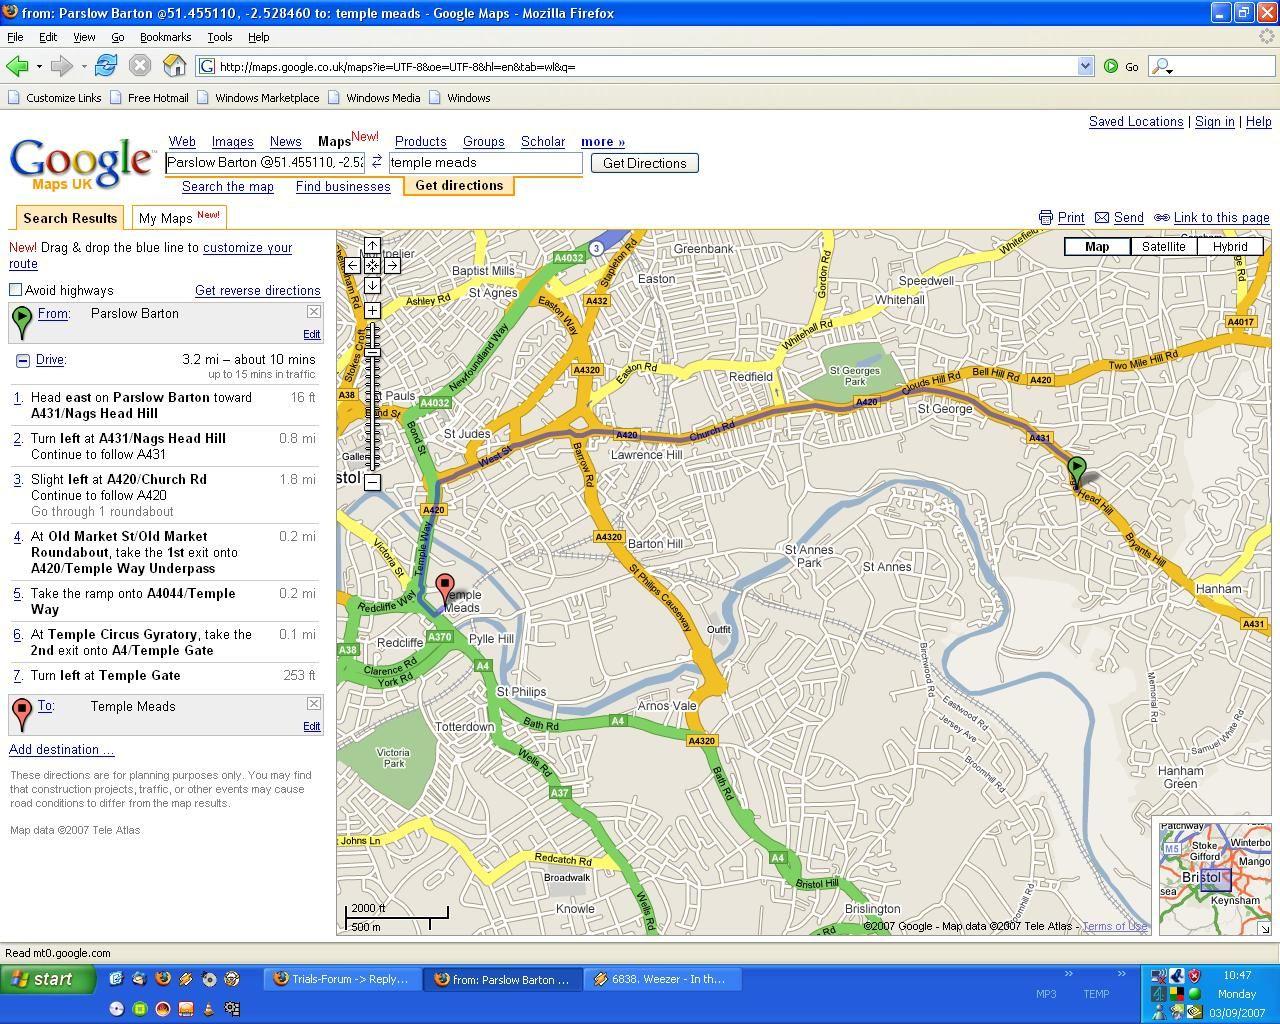Click the envelope icon next to Send
The width and height of the screenshot is (1280, 1024).
point(1102,217)
